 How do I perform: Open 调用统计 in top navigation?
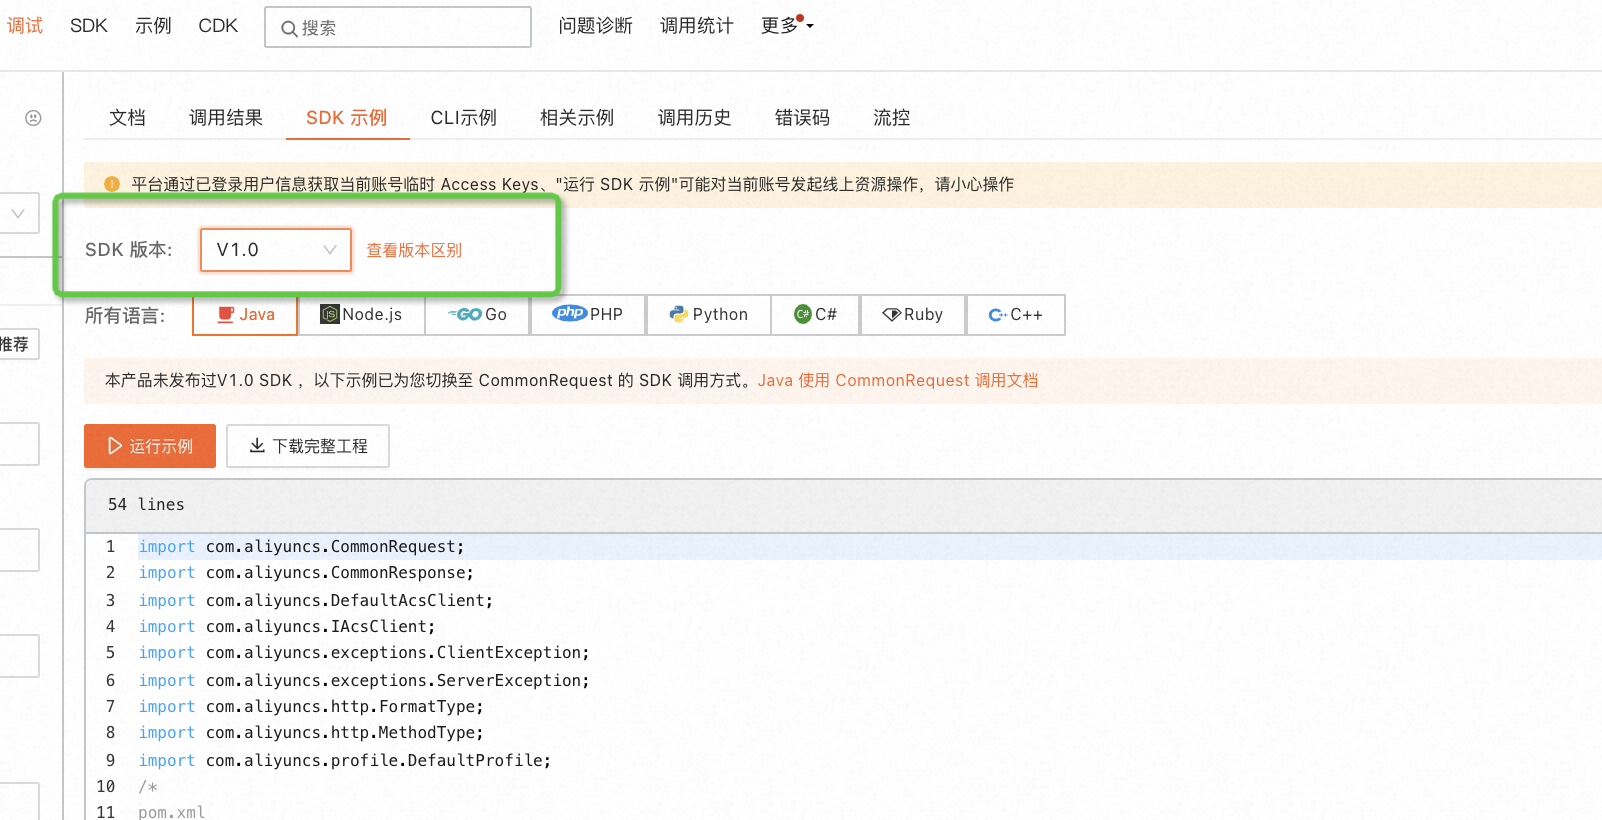pos(696,26)
